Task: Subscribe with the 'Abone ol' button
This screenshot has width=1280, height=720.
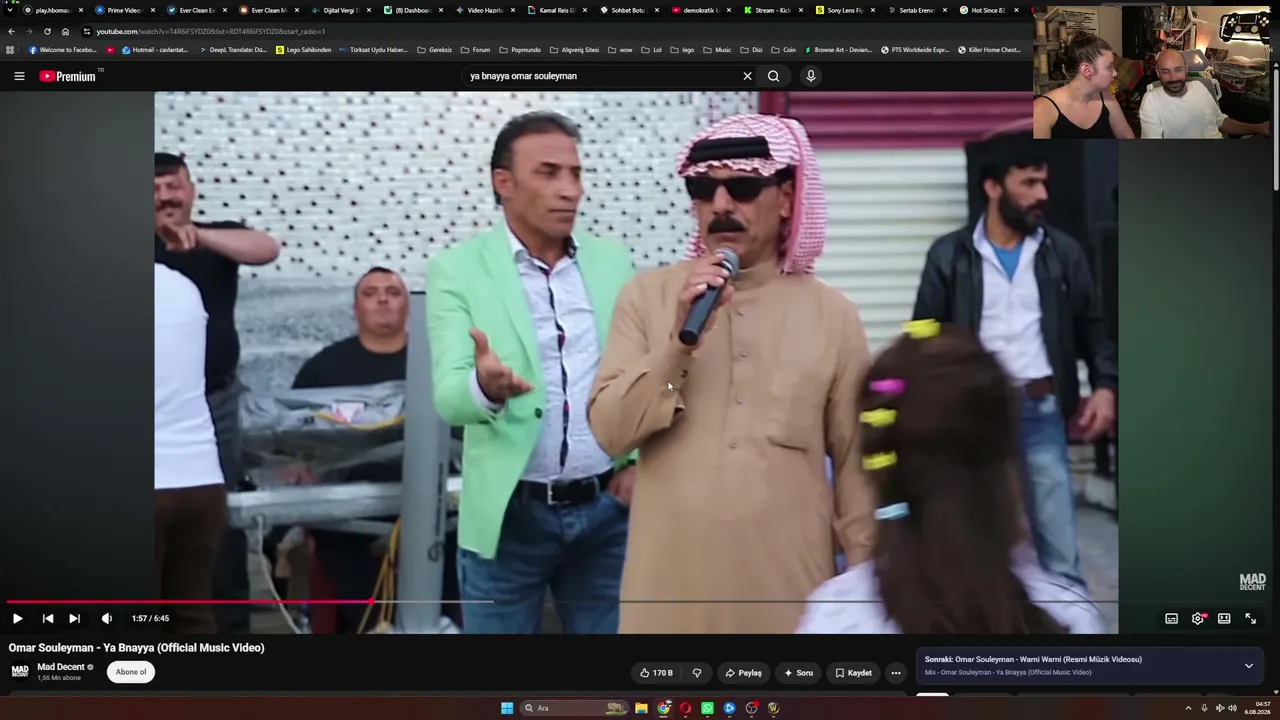Action: pyautogui.click(x=131, y=672)
